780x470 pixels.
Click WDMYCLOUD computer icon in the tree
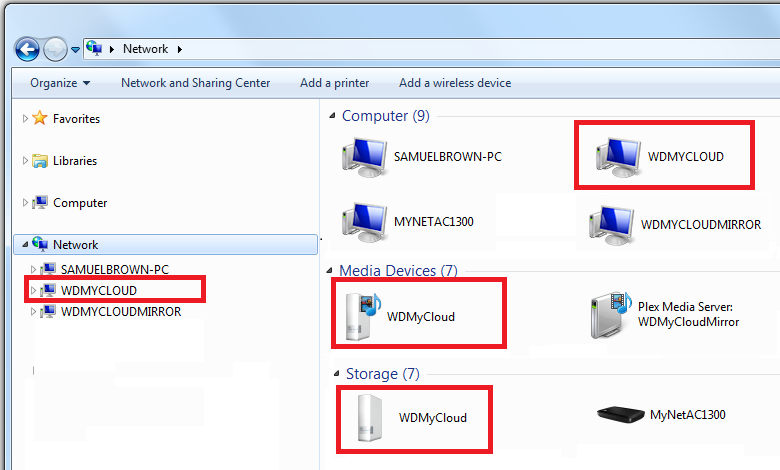click(x=48, y=290)
